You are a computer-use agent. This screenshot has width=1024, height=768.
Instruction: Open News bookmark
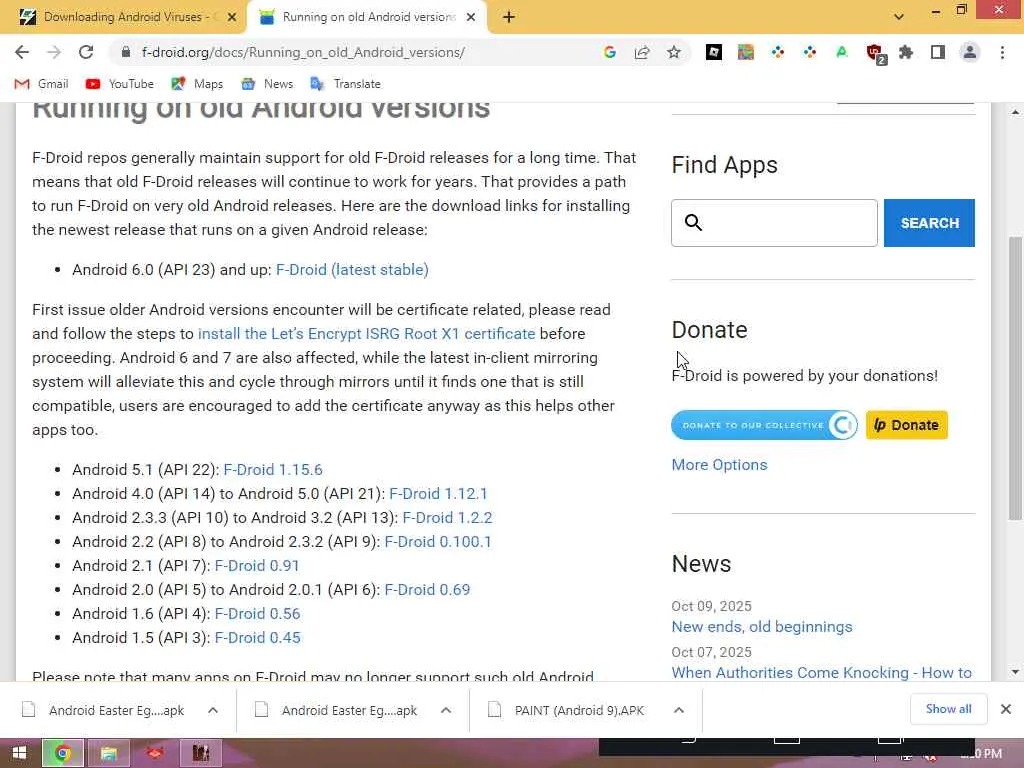(x=266, y=84)
